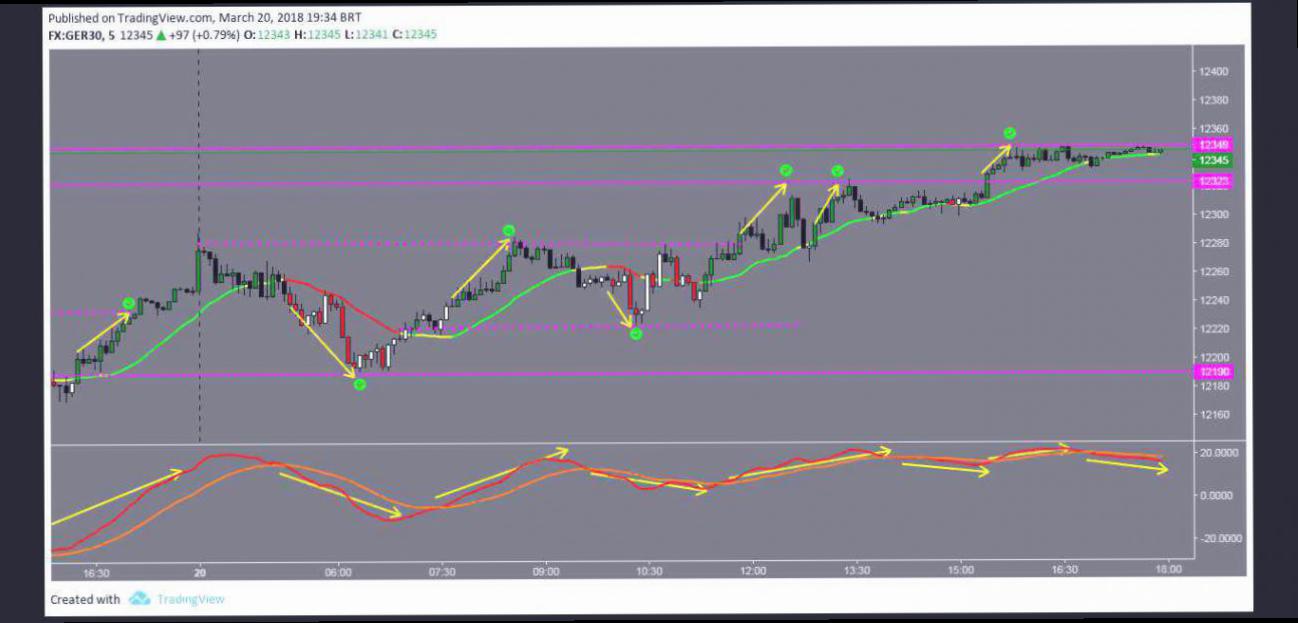Click the green up-triangle price change indicator
The height and width of the screenshot is (623, 1298).
160,35
